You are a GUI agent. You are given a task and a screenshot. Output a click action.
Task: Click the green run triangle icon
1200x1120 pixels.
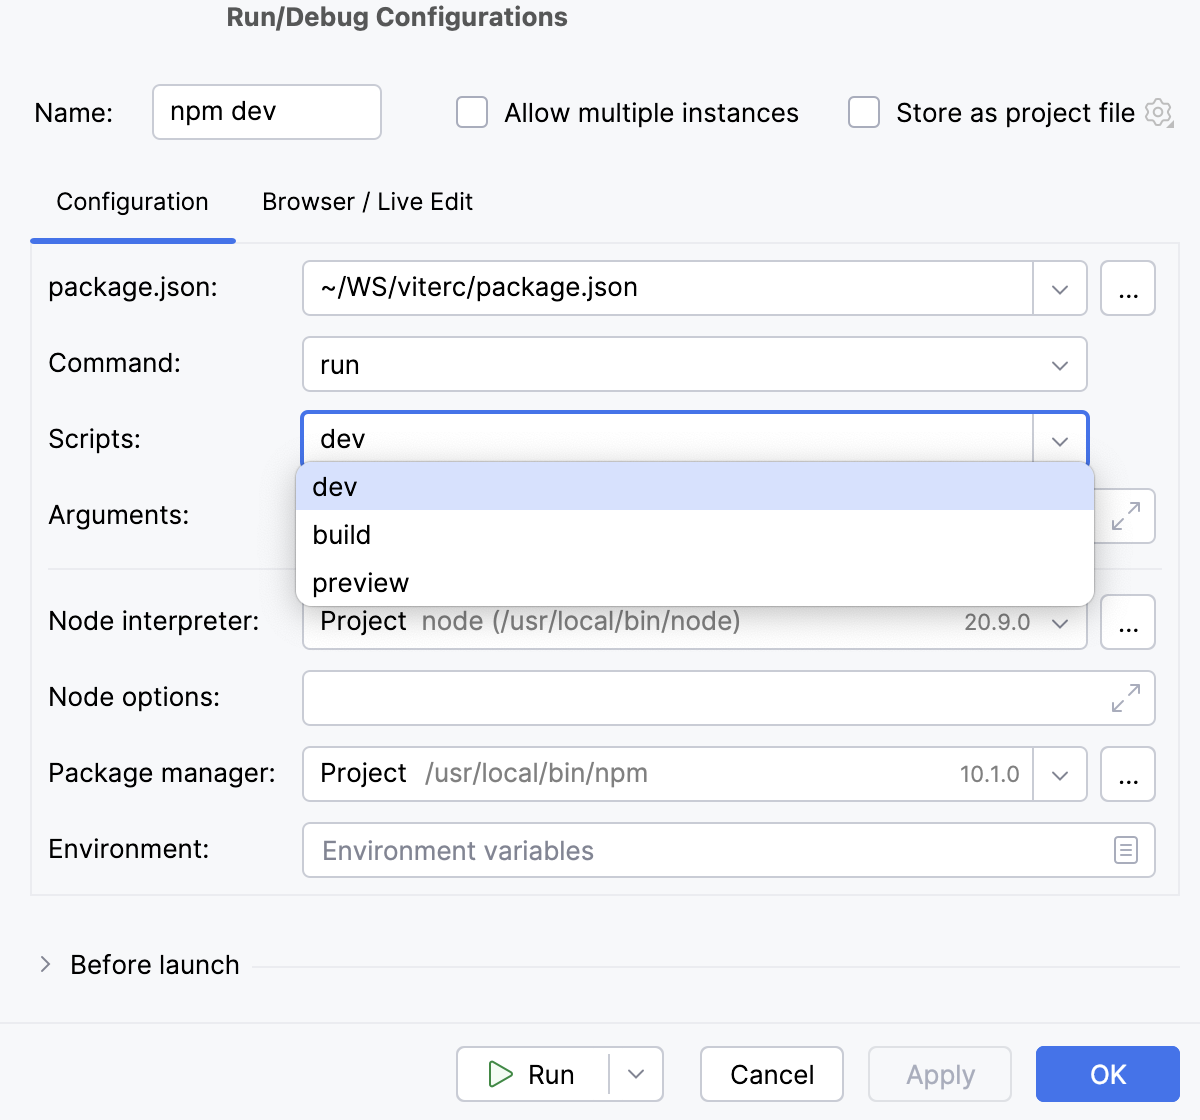tap(500, 1074)
